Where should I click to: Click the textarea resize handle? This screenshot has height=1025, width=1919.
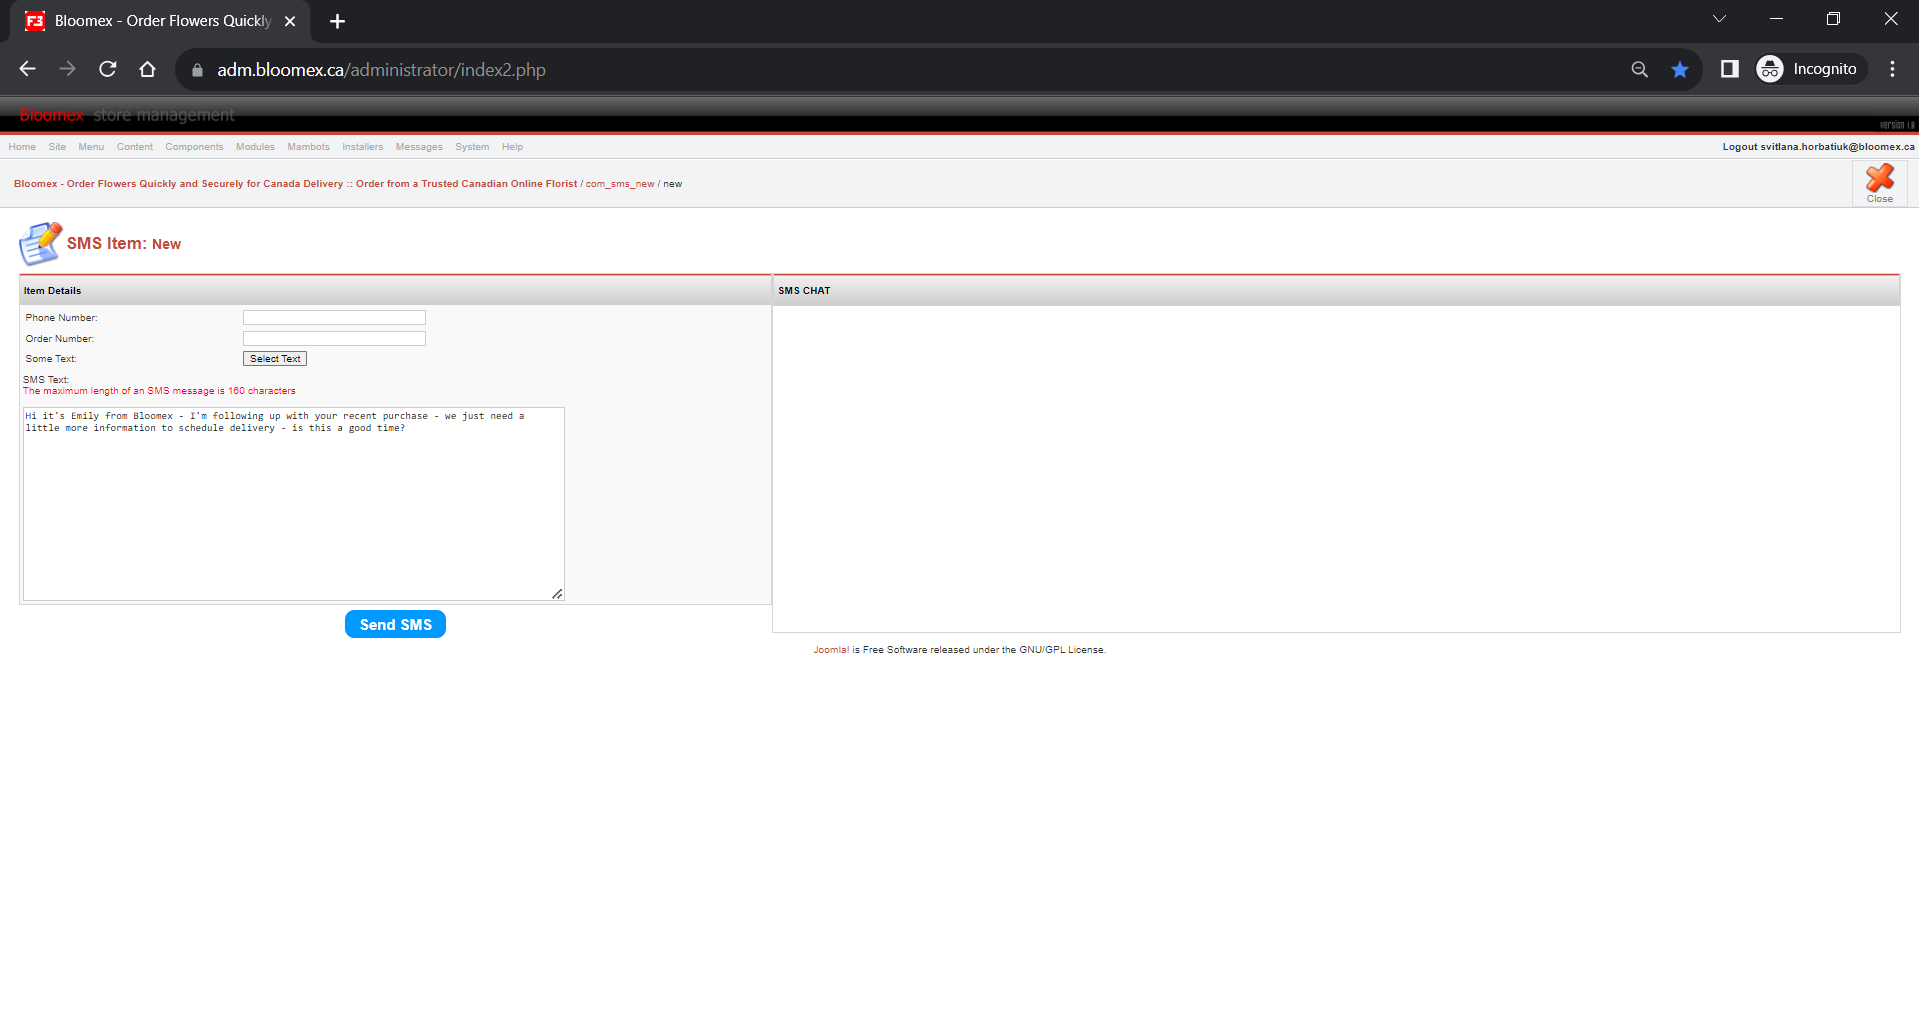click(x=557, y=594)
